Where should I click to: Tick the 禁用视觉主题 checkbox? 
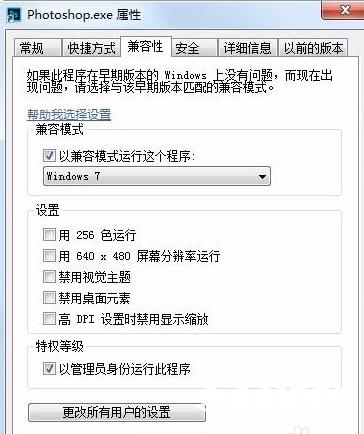pyautogui.click(x=49, y=277)
